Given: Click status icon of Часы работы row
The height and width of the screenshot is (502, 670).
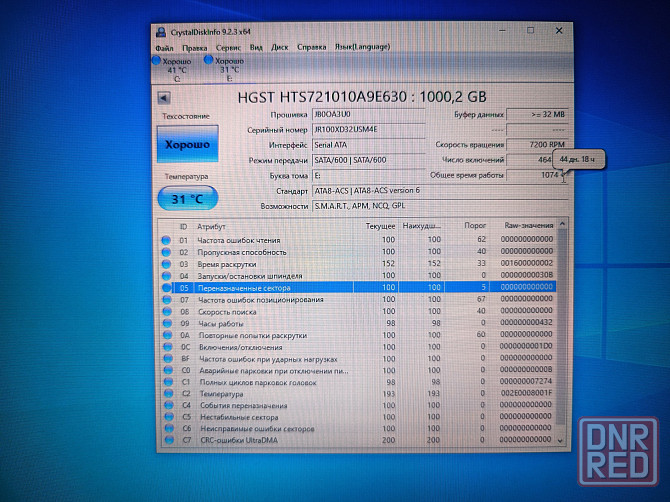Looking at the screenshot, I should point(167,324).
